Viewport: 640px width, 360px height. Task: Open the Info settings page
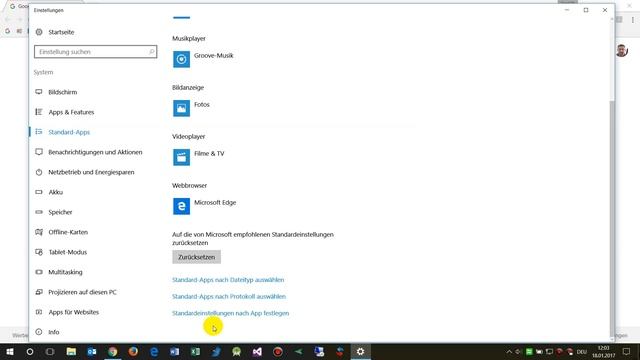53,332
